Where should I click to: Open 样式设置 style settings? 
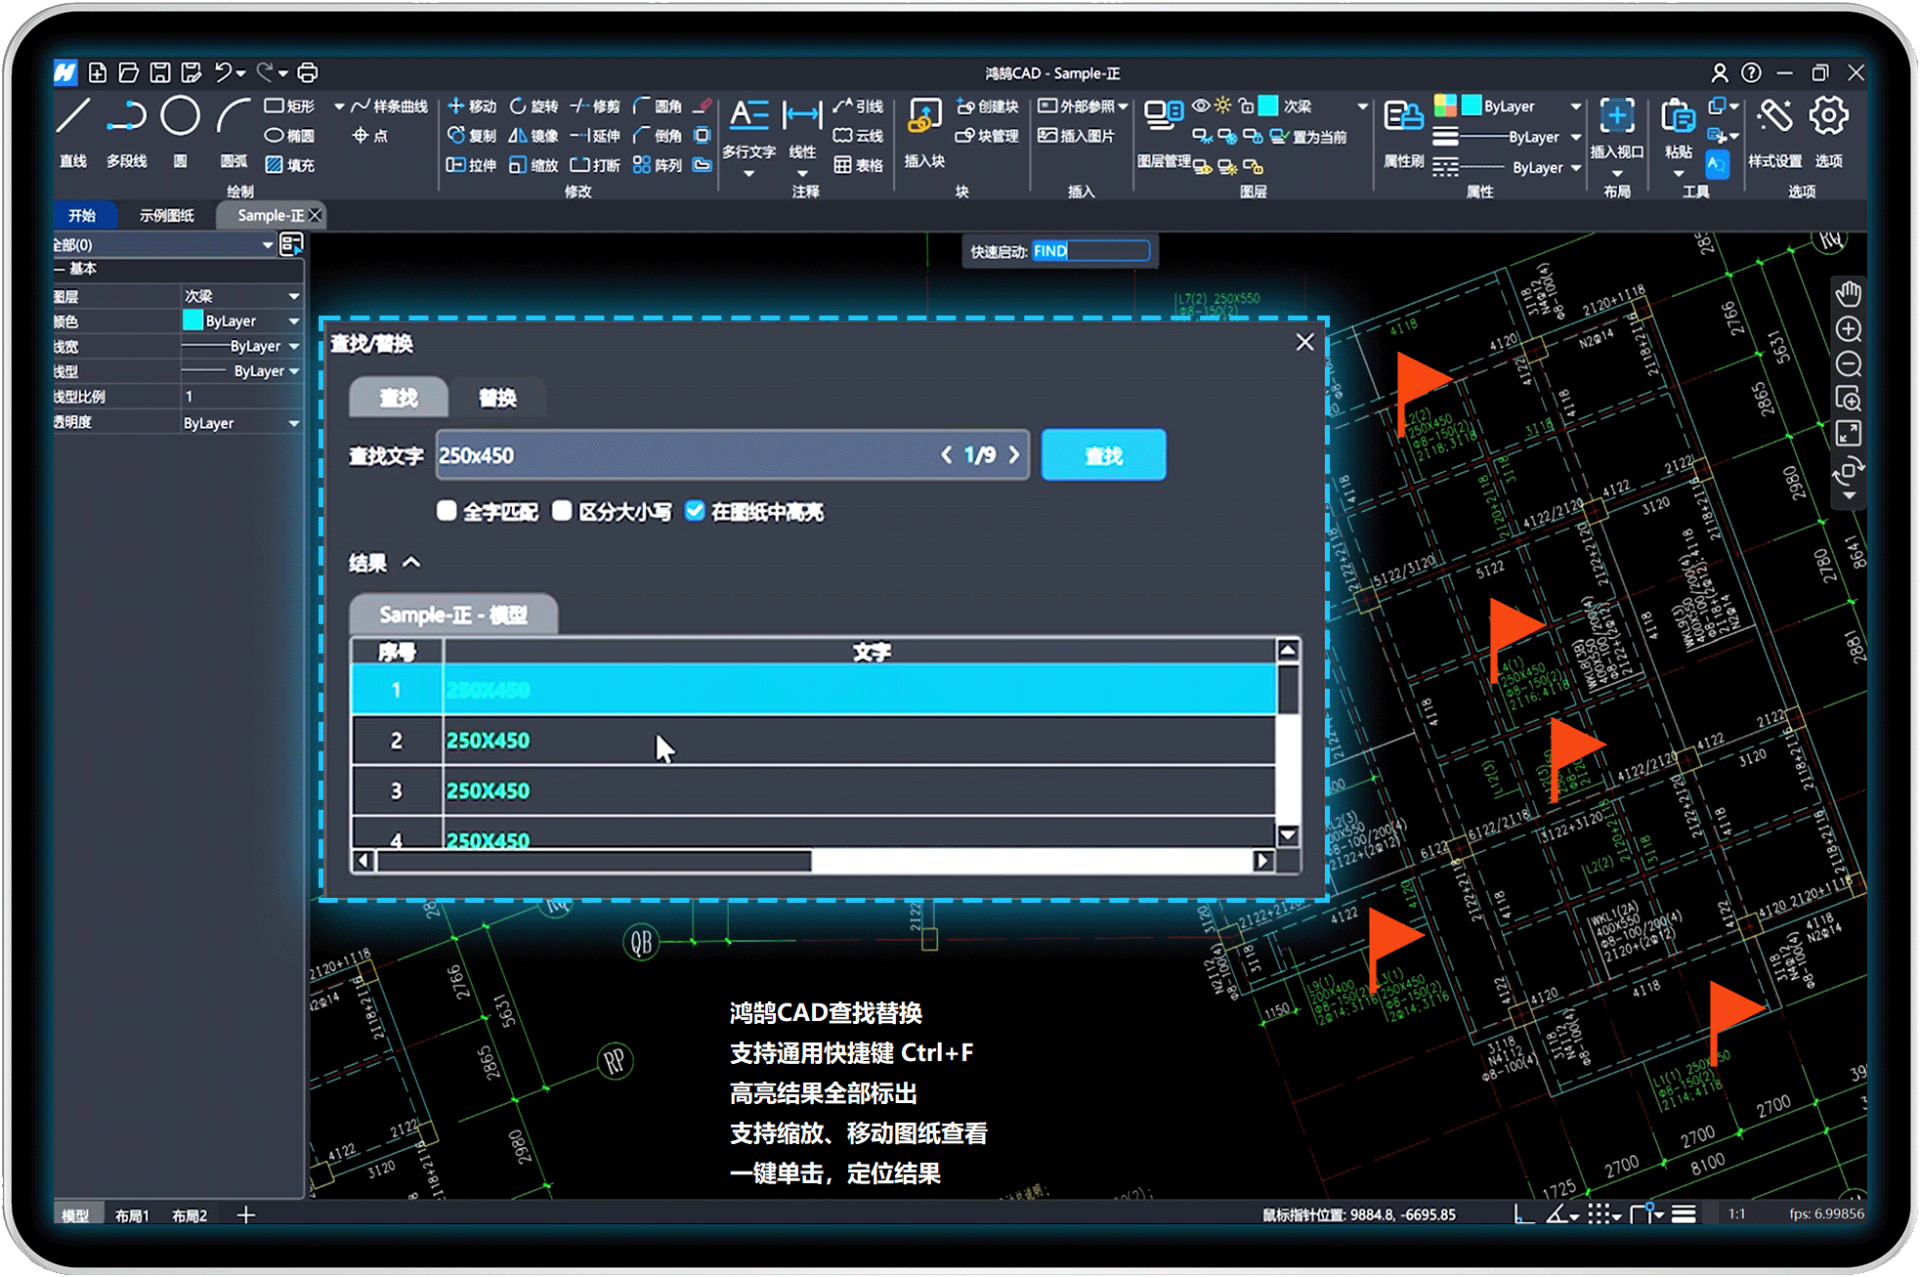point(1775,133)
